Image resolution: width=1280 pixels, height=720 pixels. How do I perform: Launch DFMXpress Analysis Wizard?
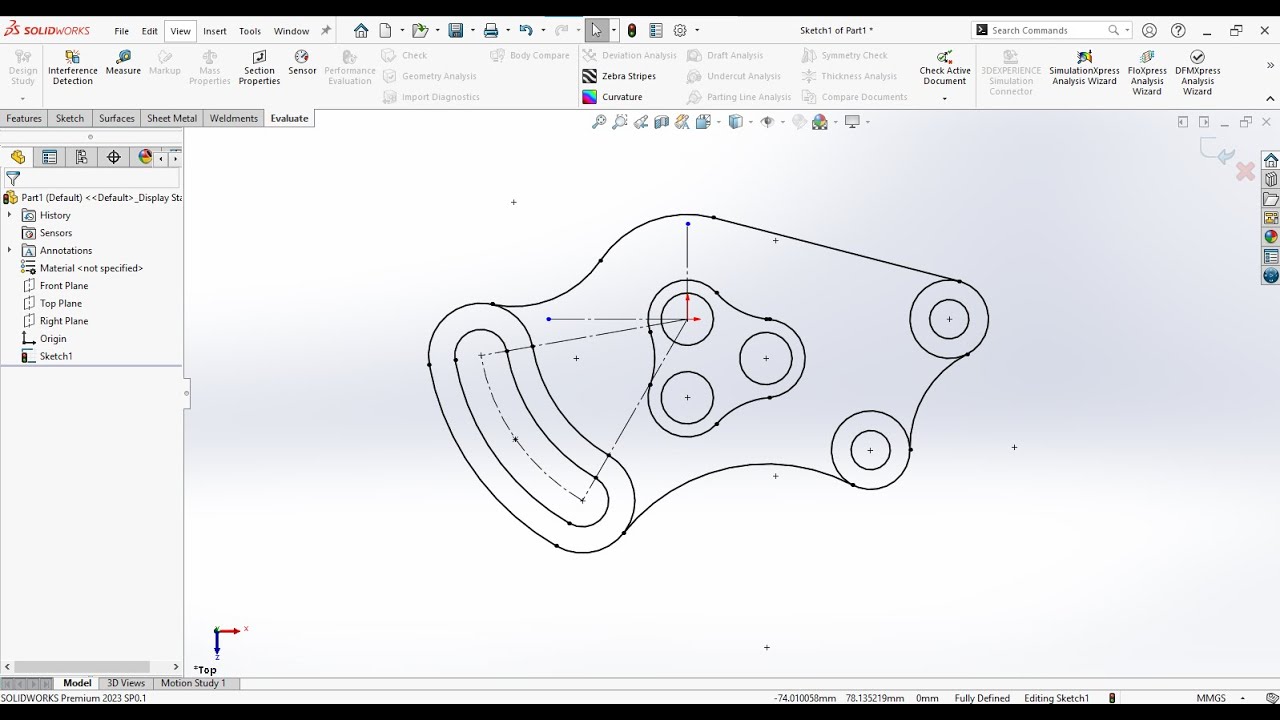click(x=1197, y=72)
